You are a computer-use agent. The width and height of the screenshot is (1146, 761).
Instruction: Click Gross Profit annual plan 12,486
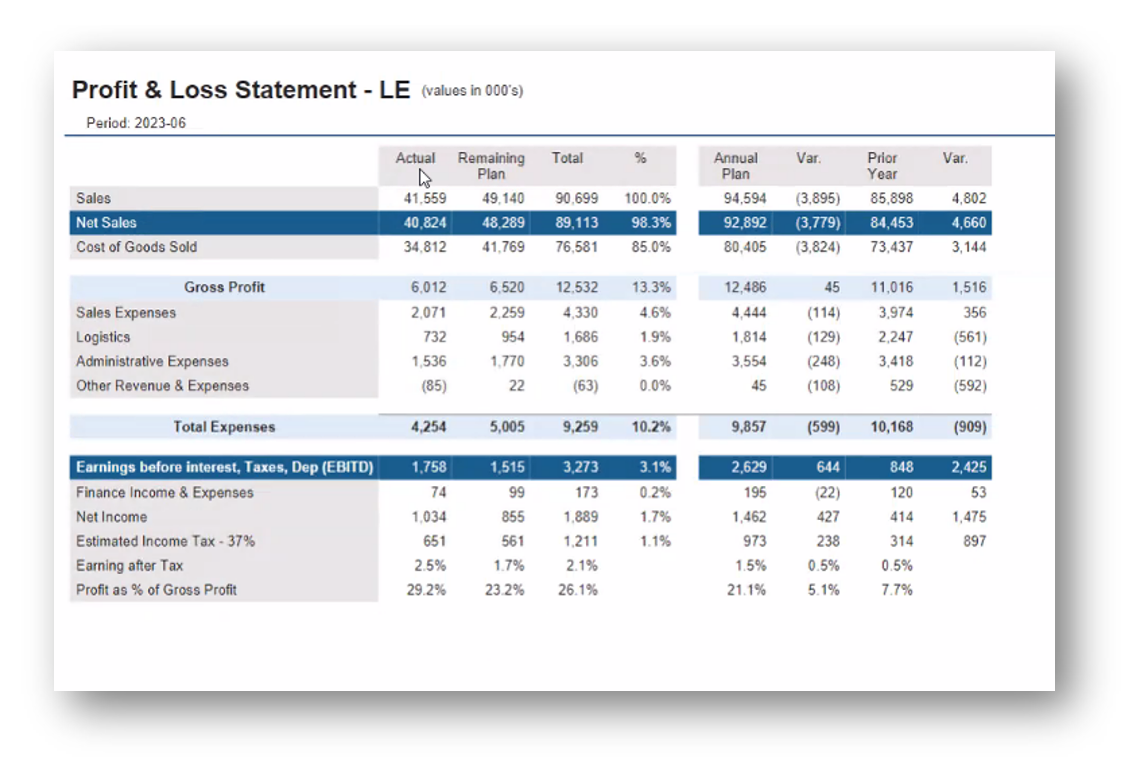pyautogui.click(x=745, y=287)
